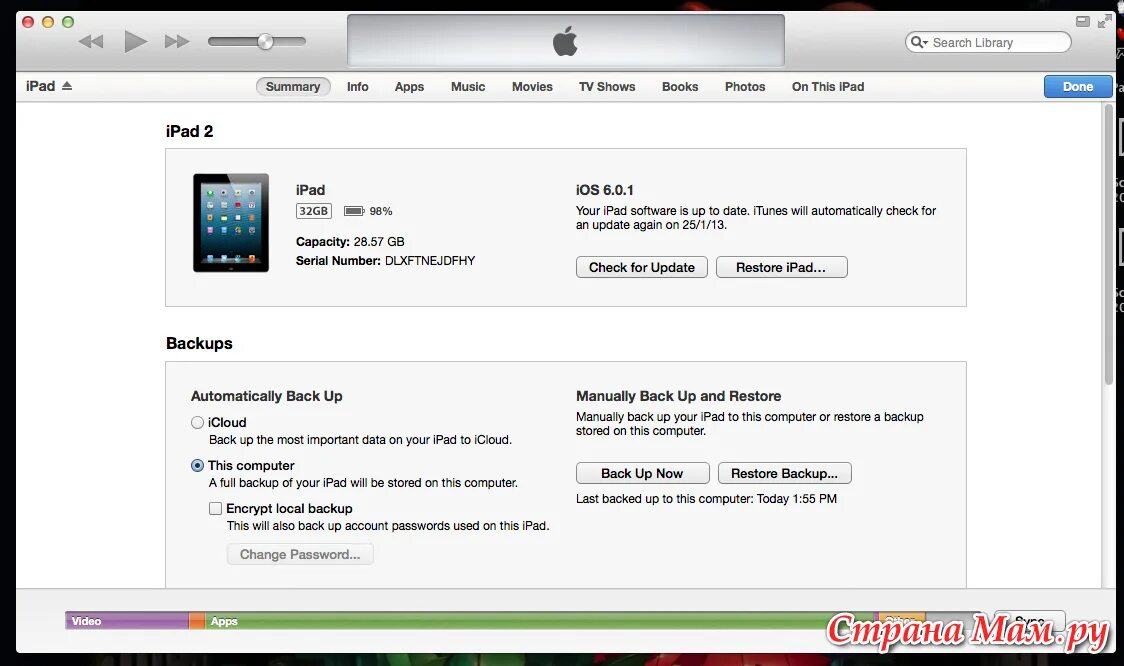Click the 98% battery percentage
This screenshot has width=1124, height=666.
coord(381,211)
